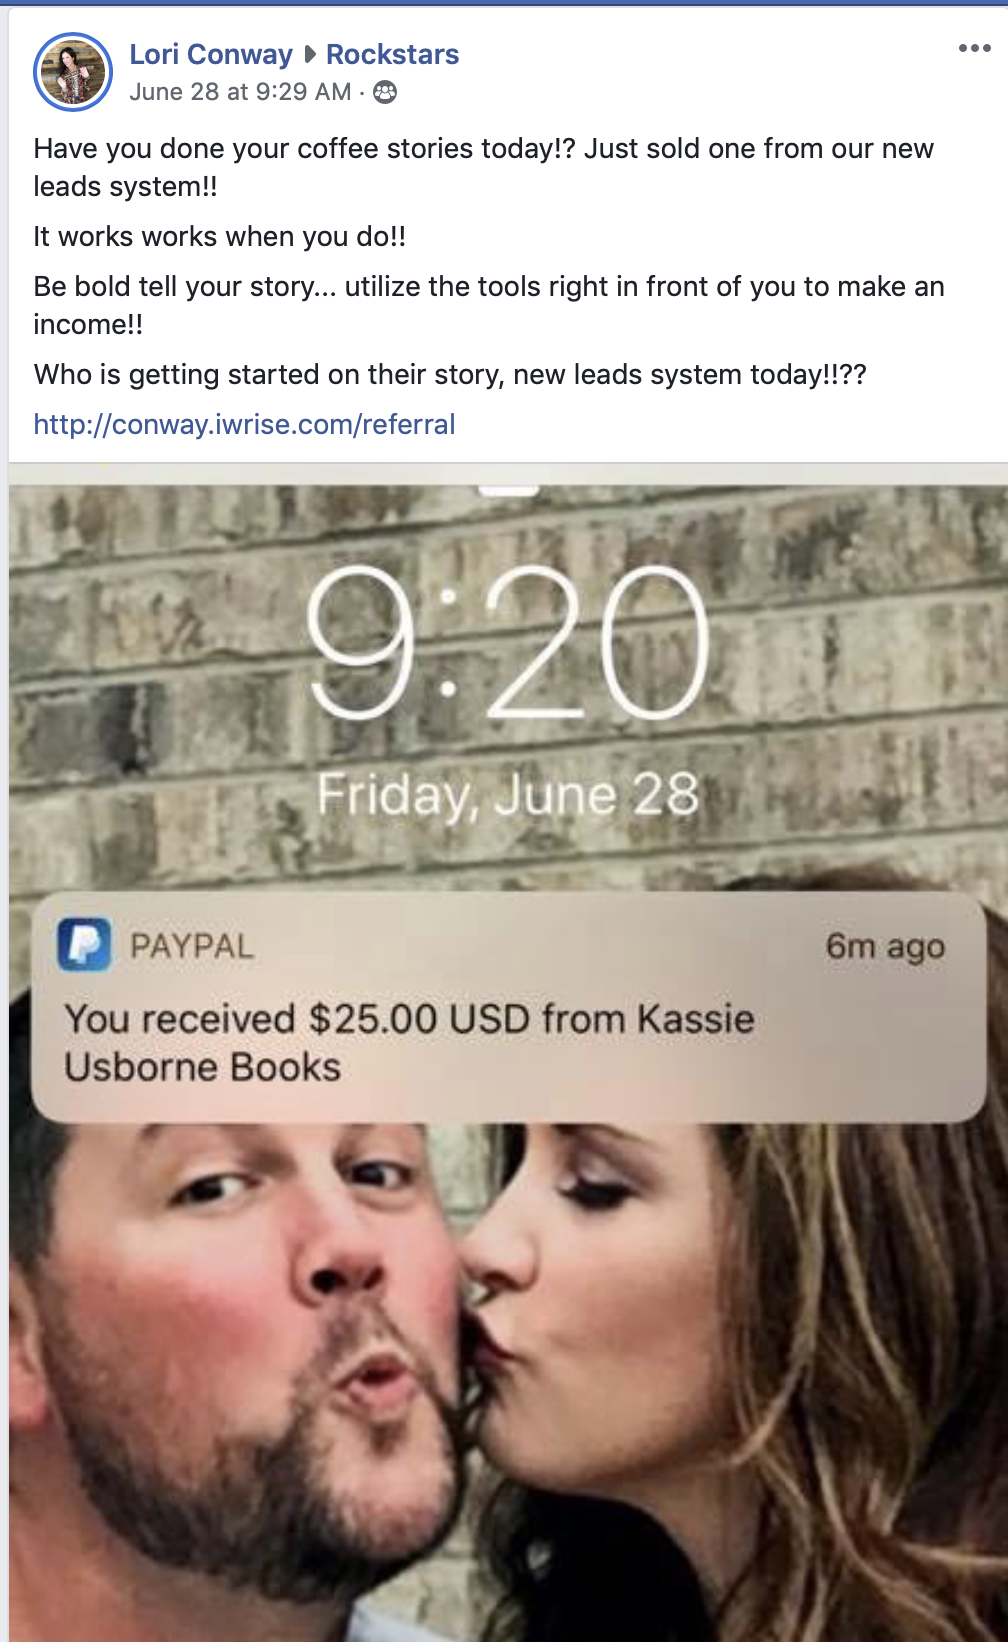Viewport: 1008px width, 1642px height.
Task: Click the Friday, June 28 date text
Action: click(508, 796)
